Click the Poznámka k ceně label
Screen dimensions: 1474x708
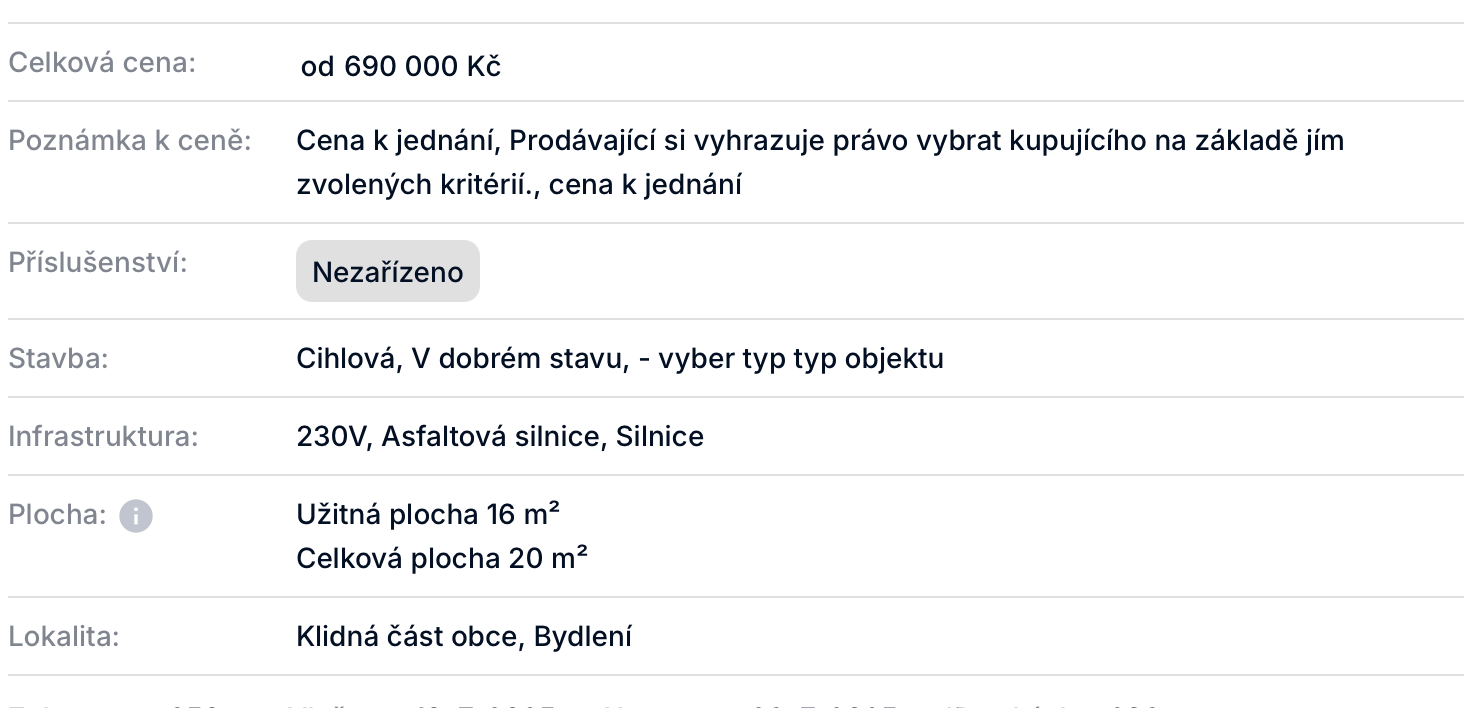coord(129,140)
